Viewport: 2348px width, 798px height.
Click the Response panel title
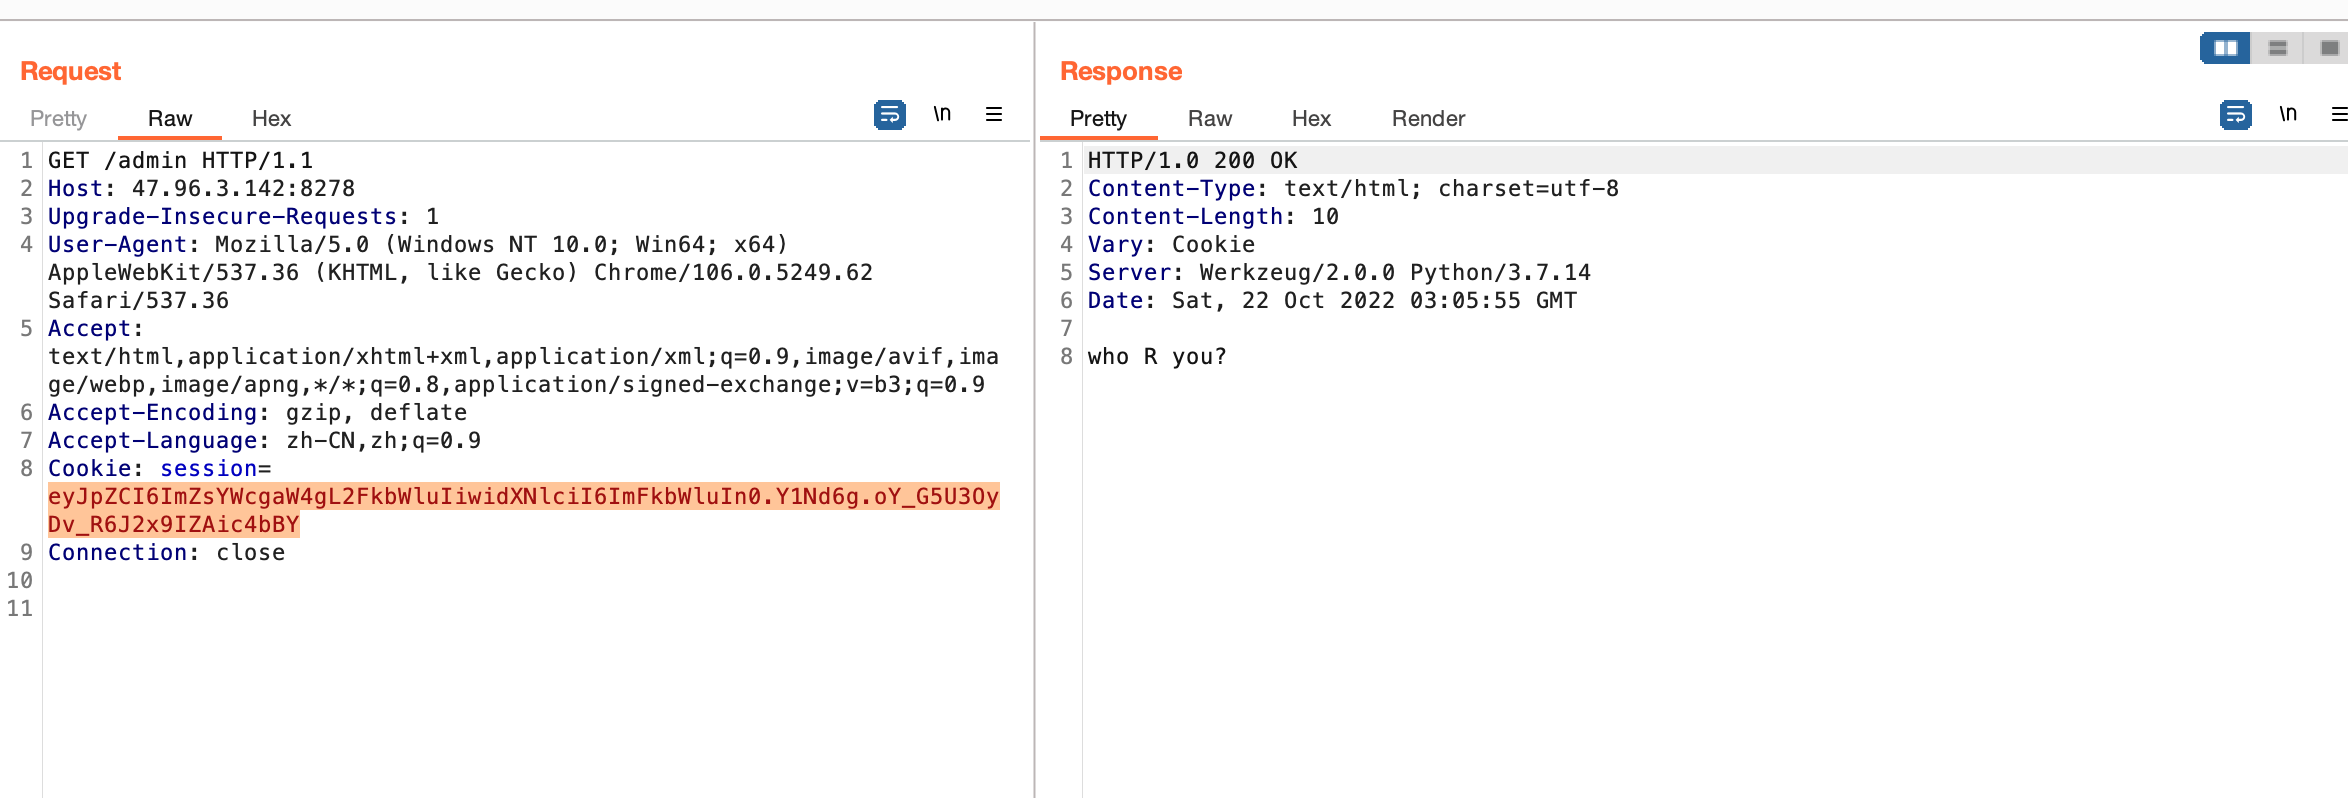(x=1121, y=71)
